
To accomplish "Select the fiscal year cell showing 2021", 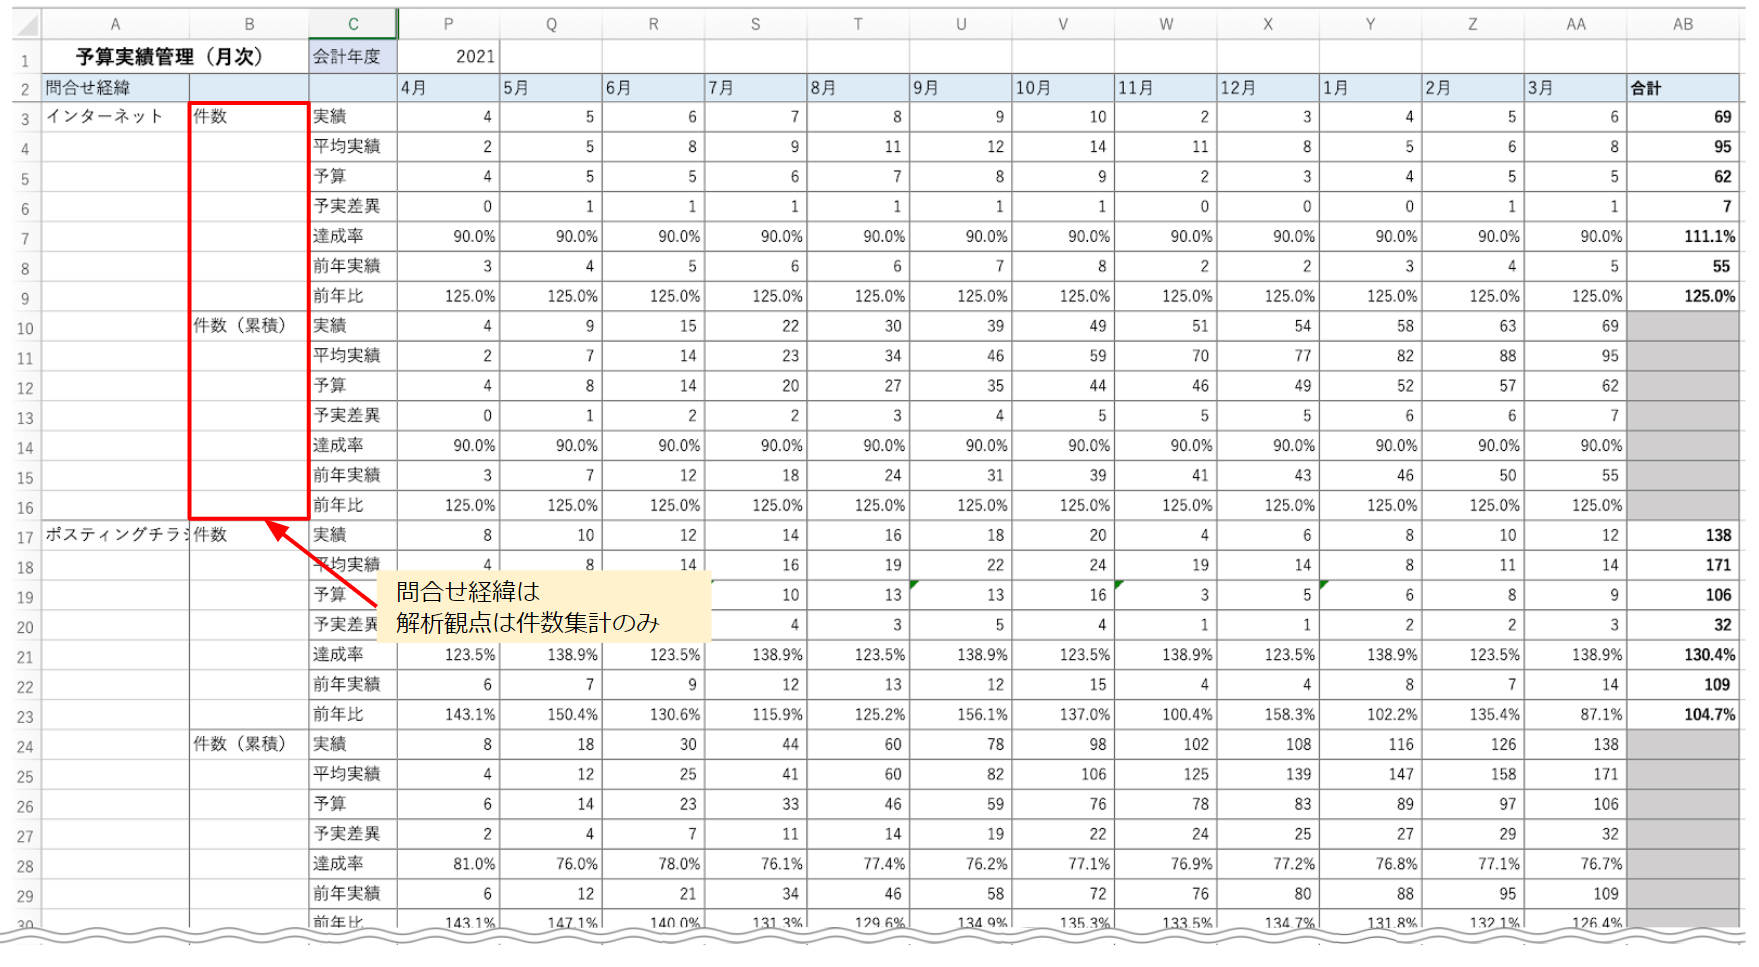I will (x=448, y=57).
